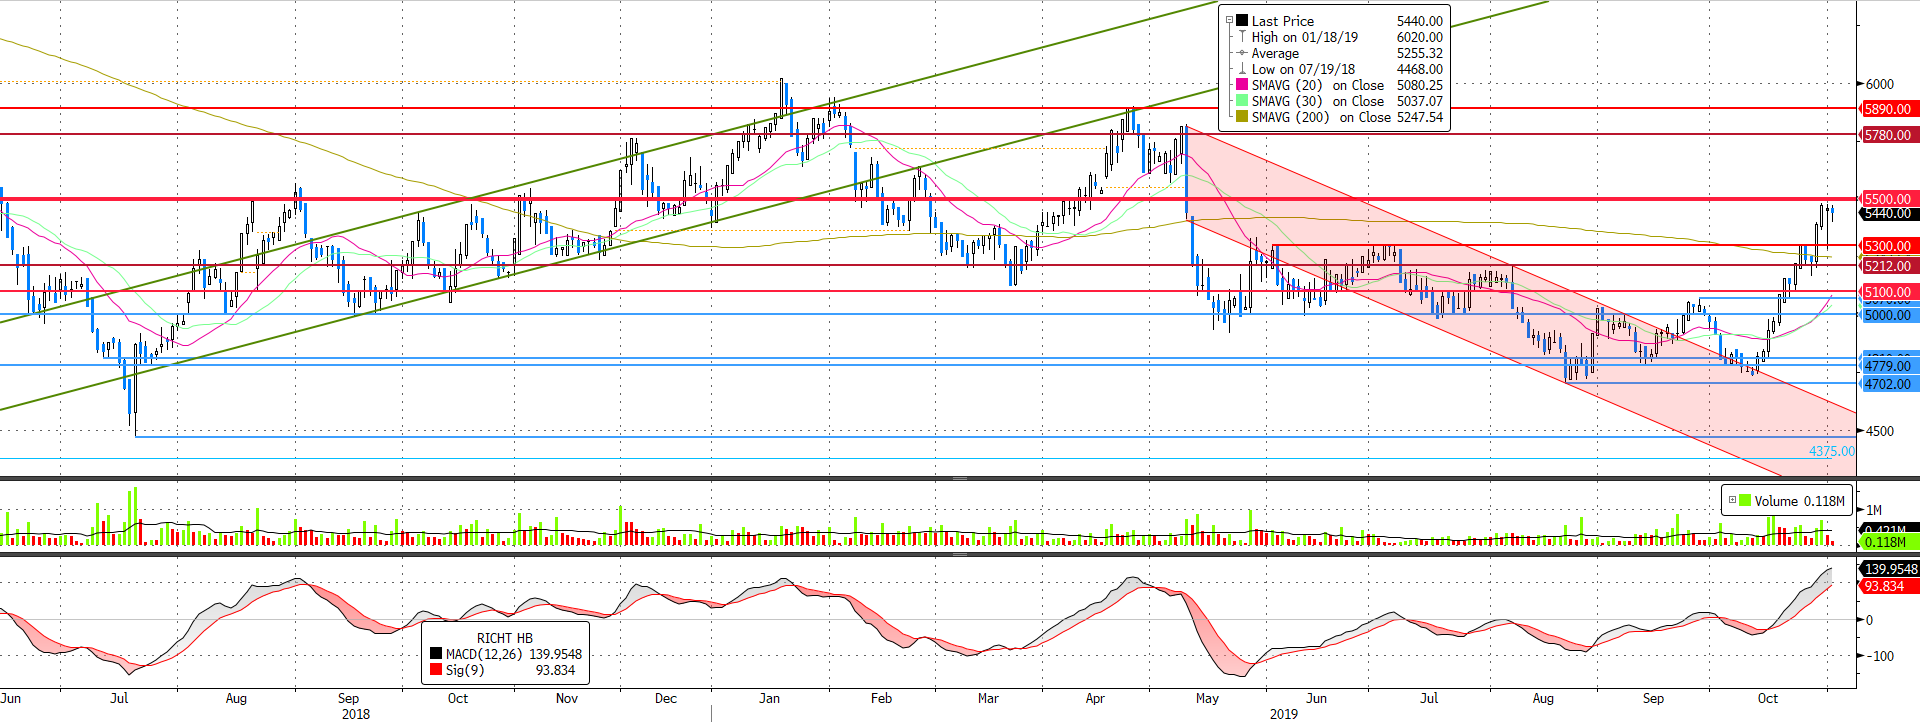Click the Low on 07/19/18 marker icon

pos(1242,69)
